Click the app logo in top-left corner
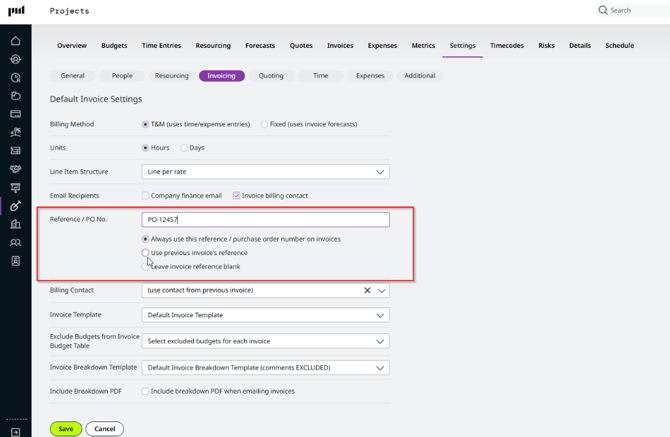 pos(16,10)
